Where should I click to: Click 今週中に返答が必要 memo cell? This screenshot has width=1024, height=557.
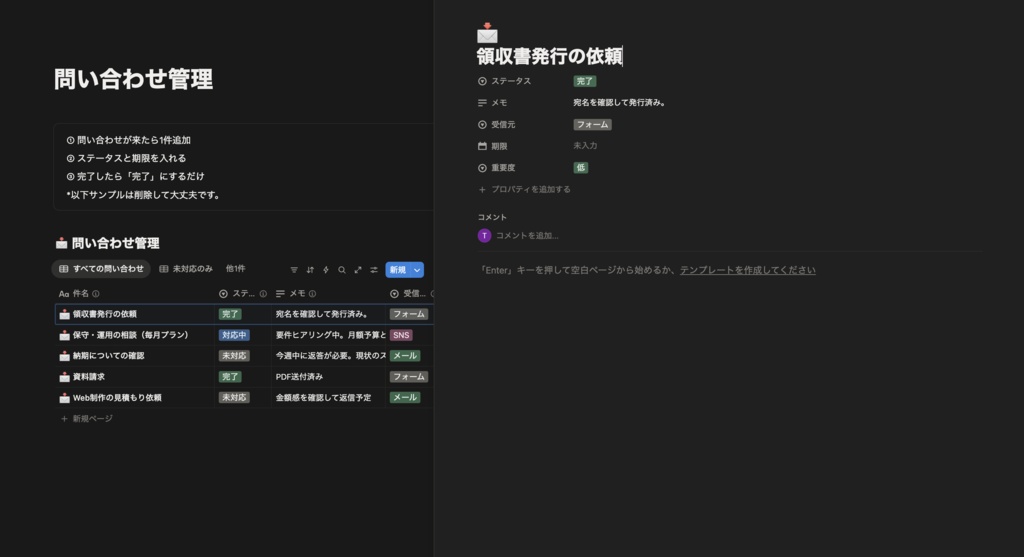click(330, 356)
